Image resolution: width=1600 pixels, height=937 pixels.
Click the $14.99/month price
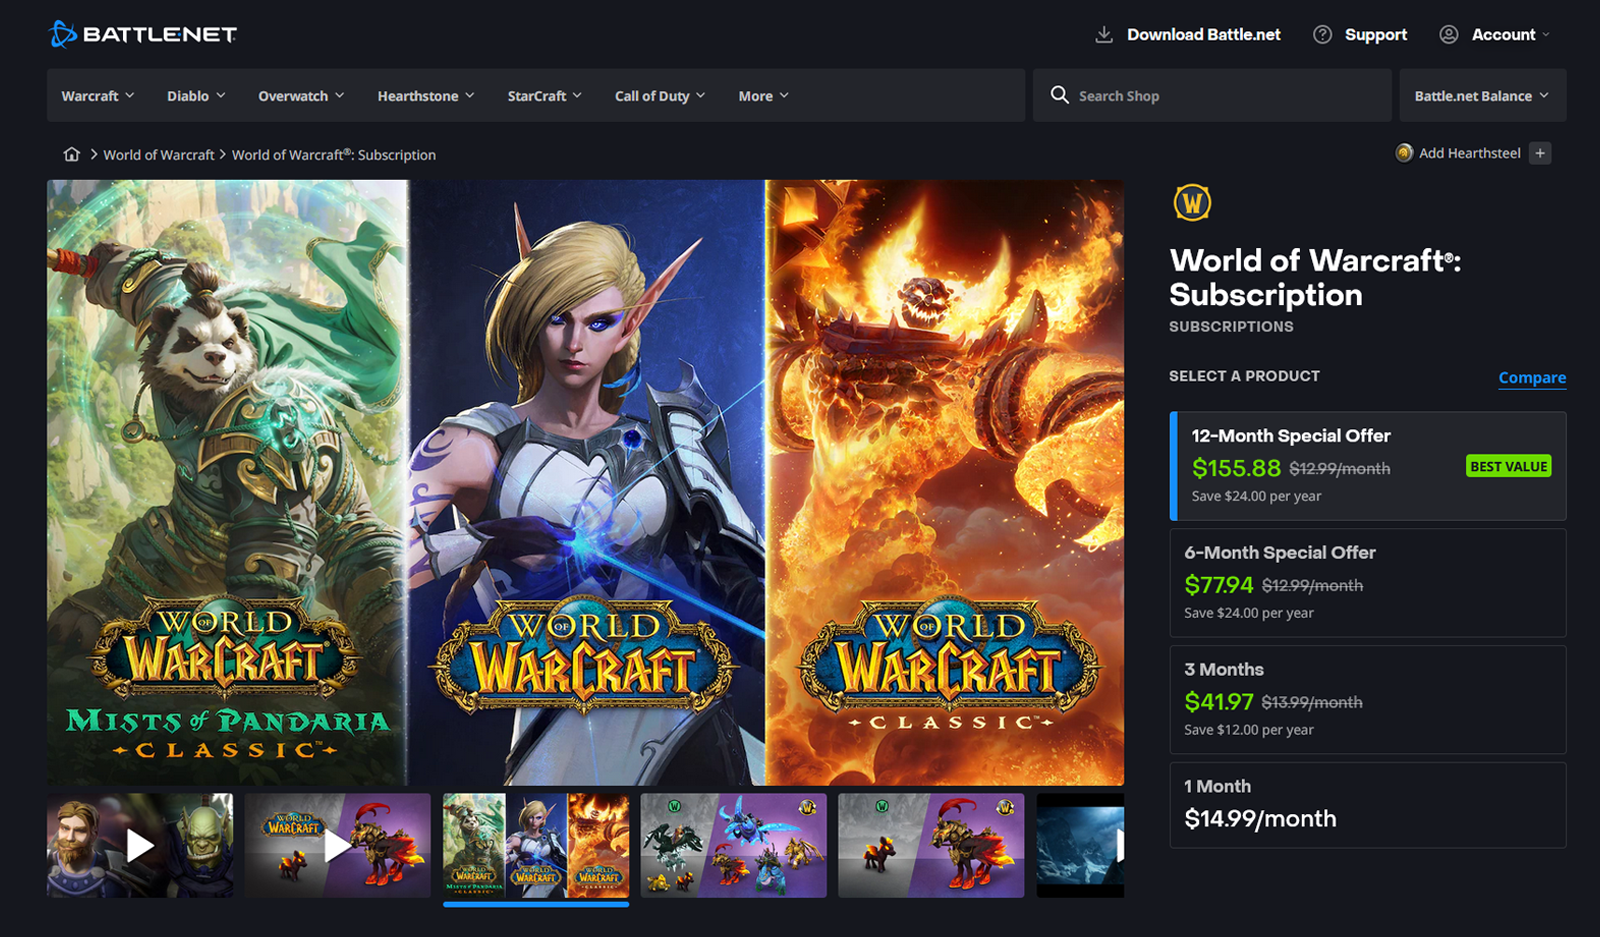tap(1260, 819)
